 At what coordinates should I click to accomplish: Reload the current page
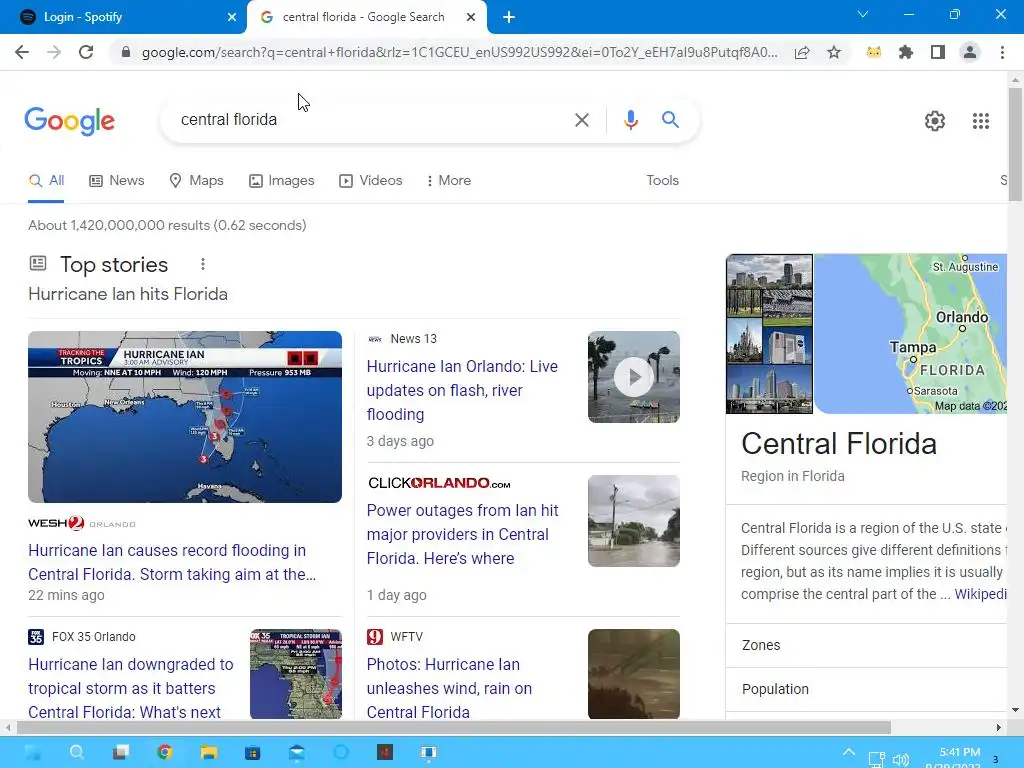pos(86,52)
